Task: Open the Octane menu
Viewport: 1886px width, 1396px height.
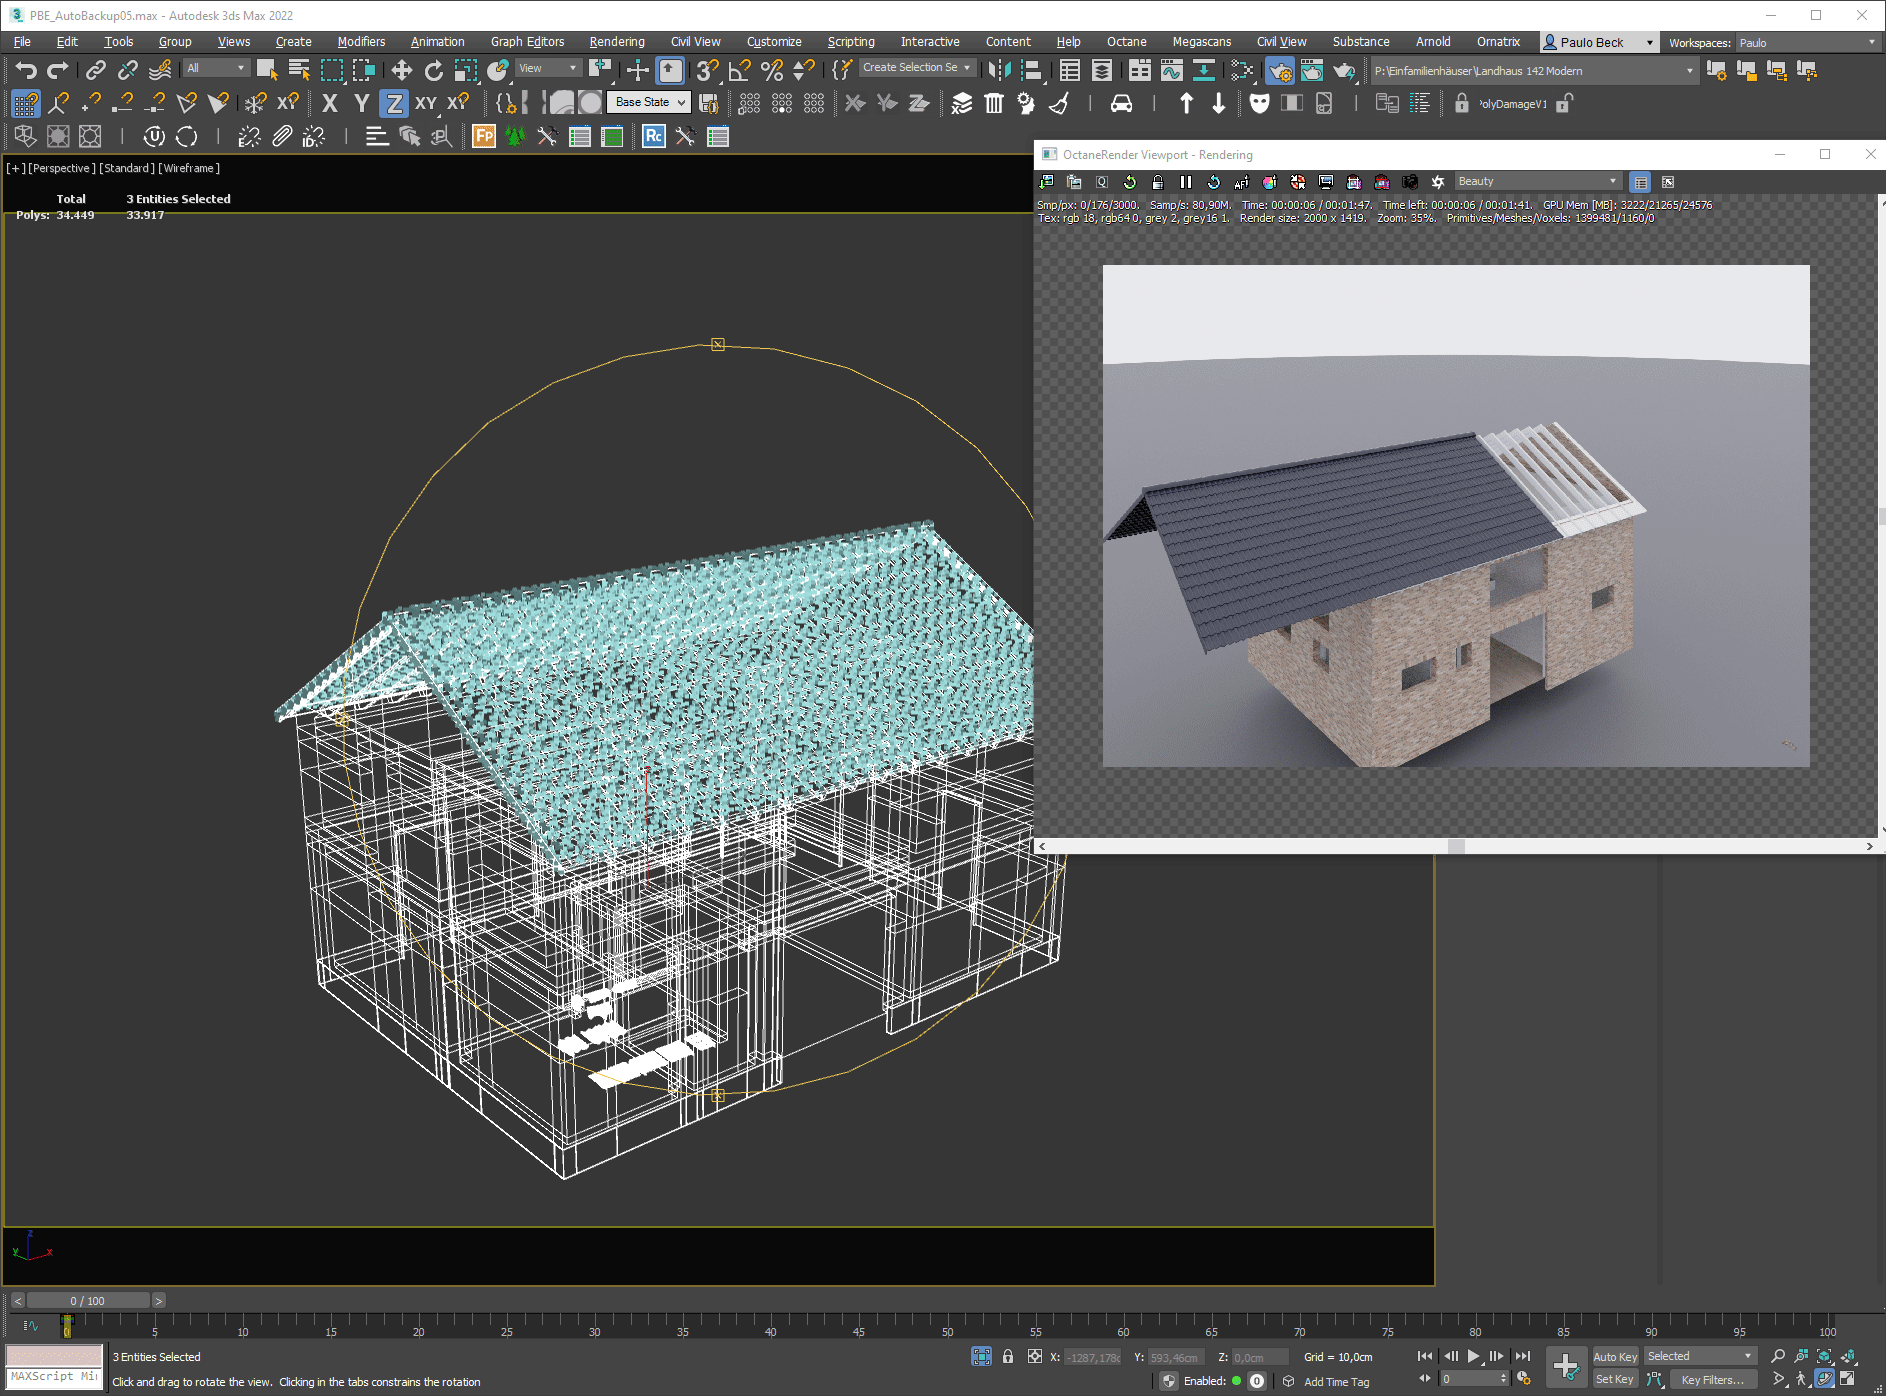Action: [x=1126, y=42]
